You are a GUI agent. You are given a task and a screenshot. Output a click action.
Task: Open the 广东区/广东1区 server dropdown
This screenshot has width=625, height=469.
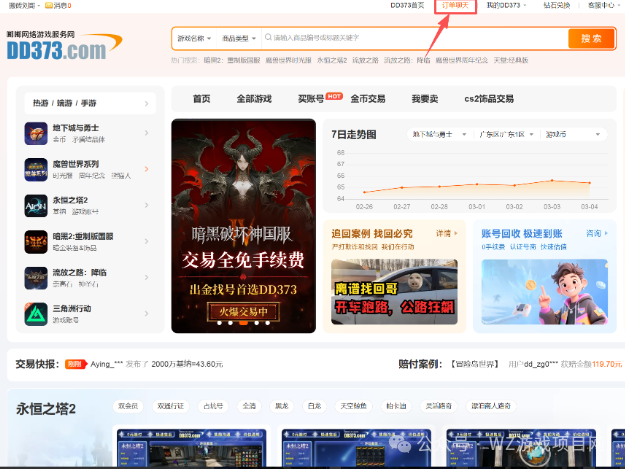point(506,134)
